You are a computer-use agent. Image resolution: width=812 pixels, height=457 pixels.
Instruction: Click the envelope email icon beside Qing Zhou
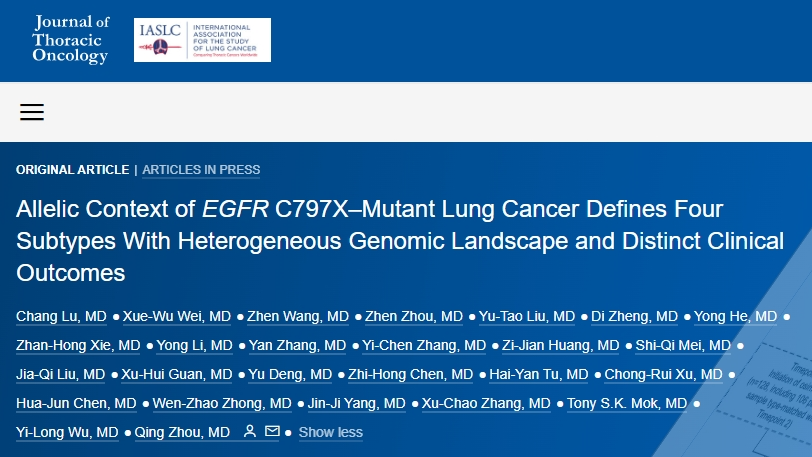[272, 431]
